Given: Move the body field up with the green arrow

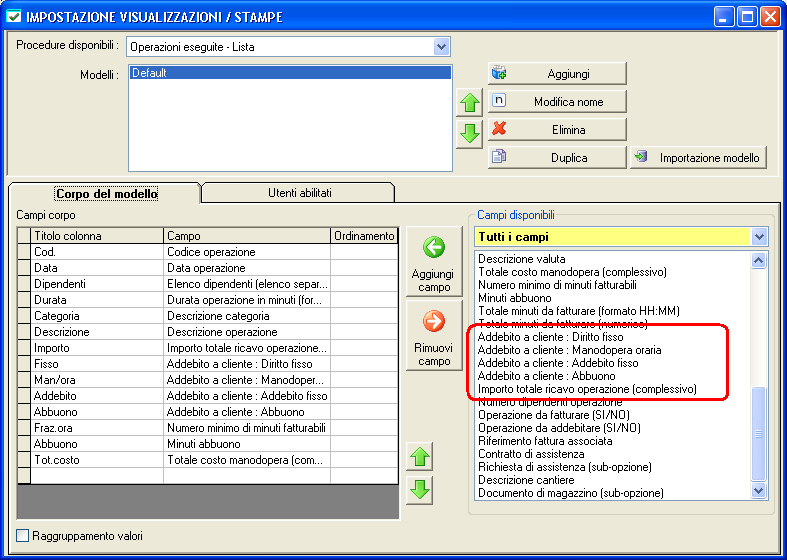Looking at the screenshot, I should [x=420, y=457].
